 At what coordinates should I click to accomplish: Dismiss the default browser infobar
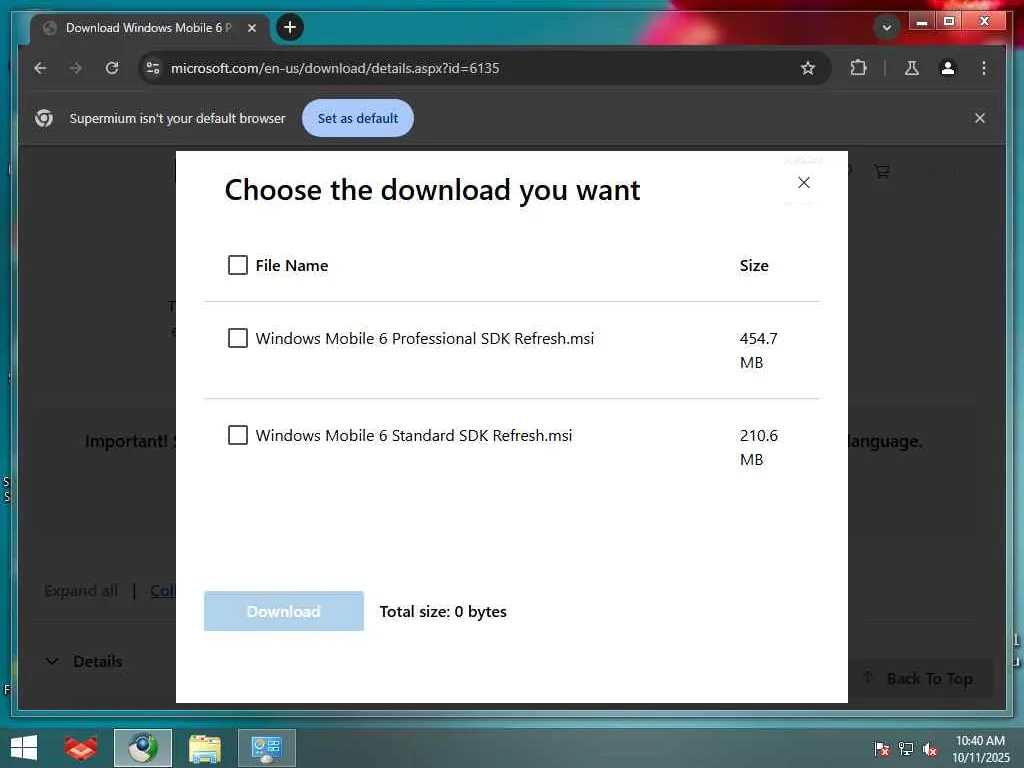(980, 118)
